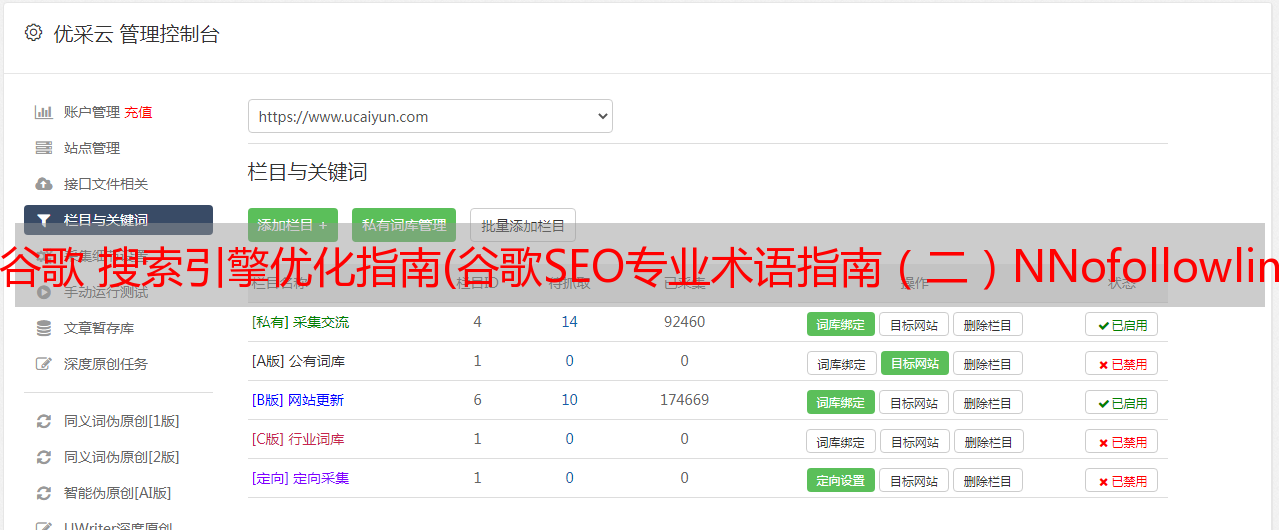Screen dimensions: 1279x530
Task: Open the site URL dropdown https://www.ucaiyun.com
Action: tap(430, 116)
